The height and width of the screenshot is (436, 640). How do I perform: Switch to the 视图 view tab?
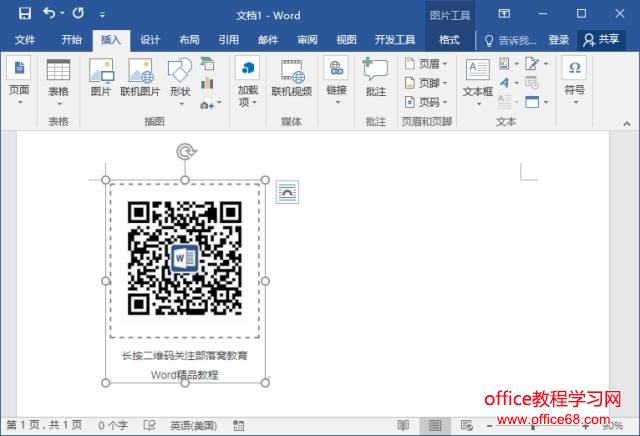coord(346,40)
